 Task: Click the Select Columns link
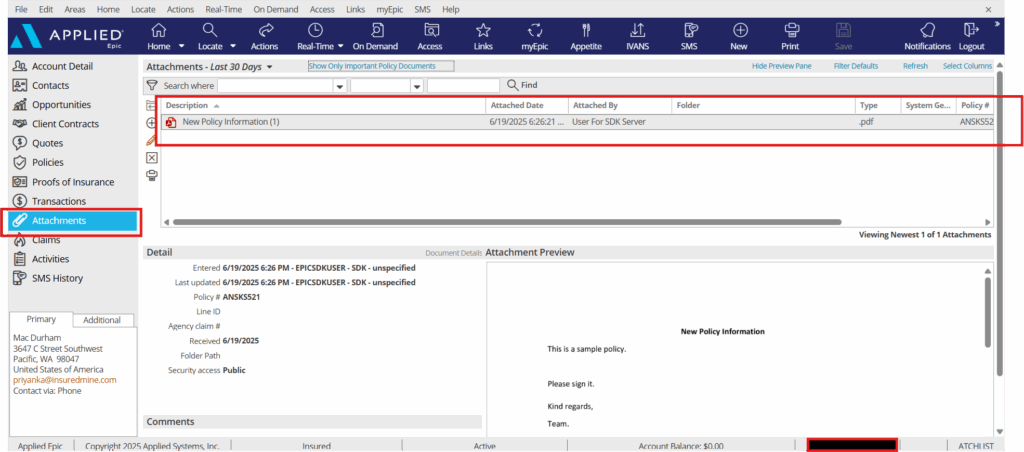point(967,66)
